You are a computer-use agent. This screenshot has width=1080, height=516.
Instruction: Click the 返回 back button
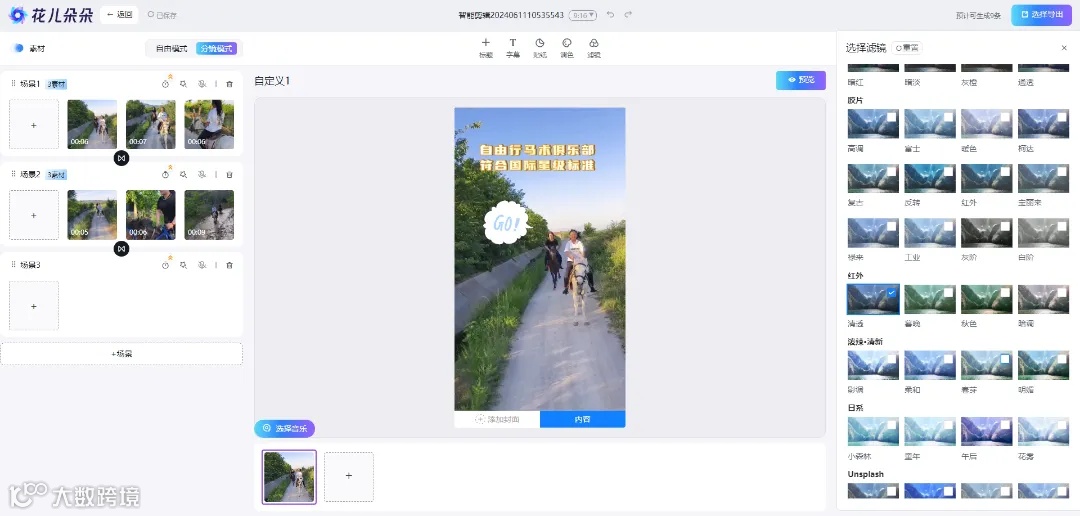(x=119, y=14)
